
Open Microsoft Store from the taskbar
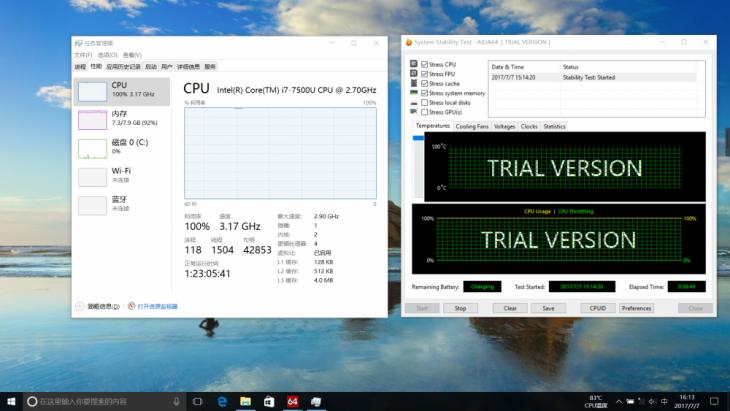click(269, 401)
